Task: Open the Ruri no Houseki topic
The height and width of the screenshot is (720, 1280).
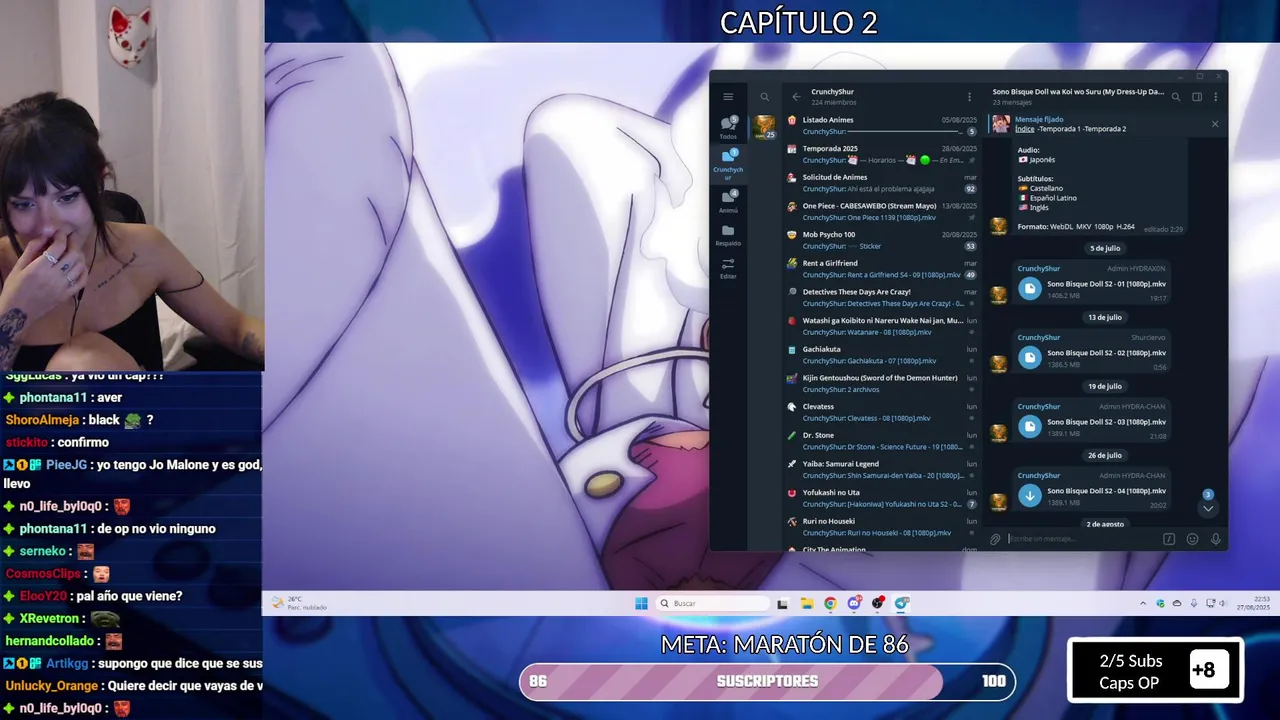Action: coord(882,527)
